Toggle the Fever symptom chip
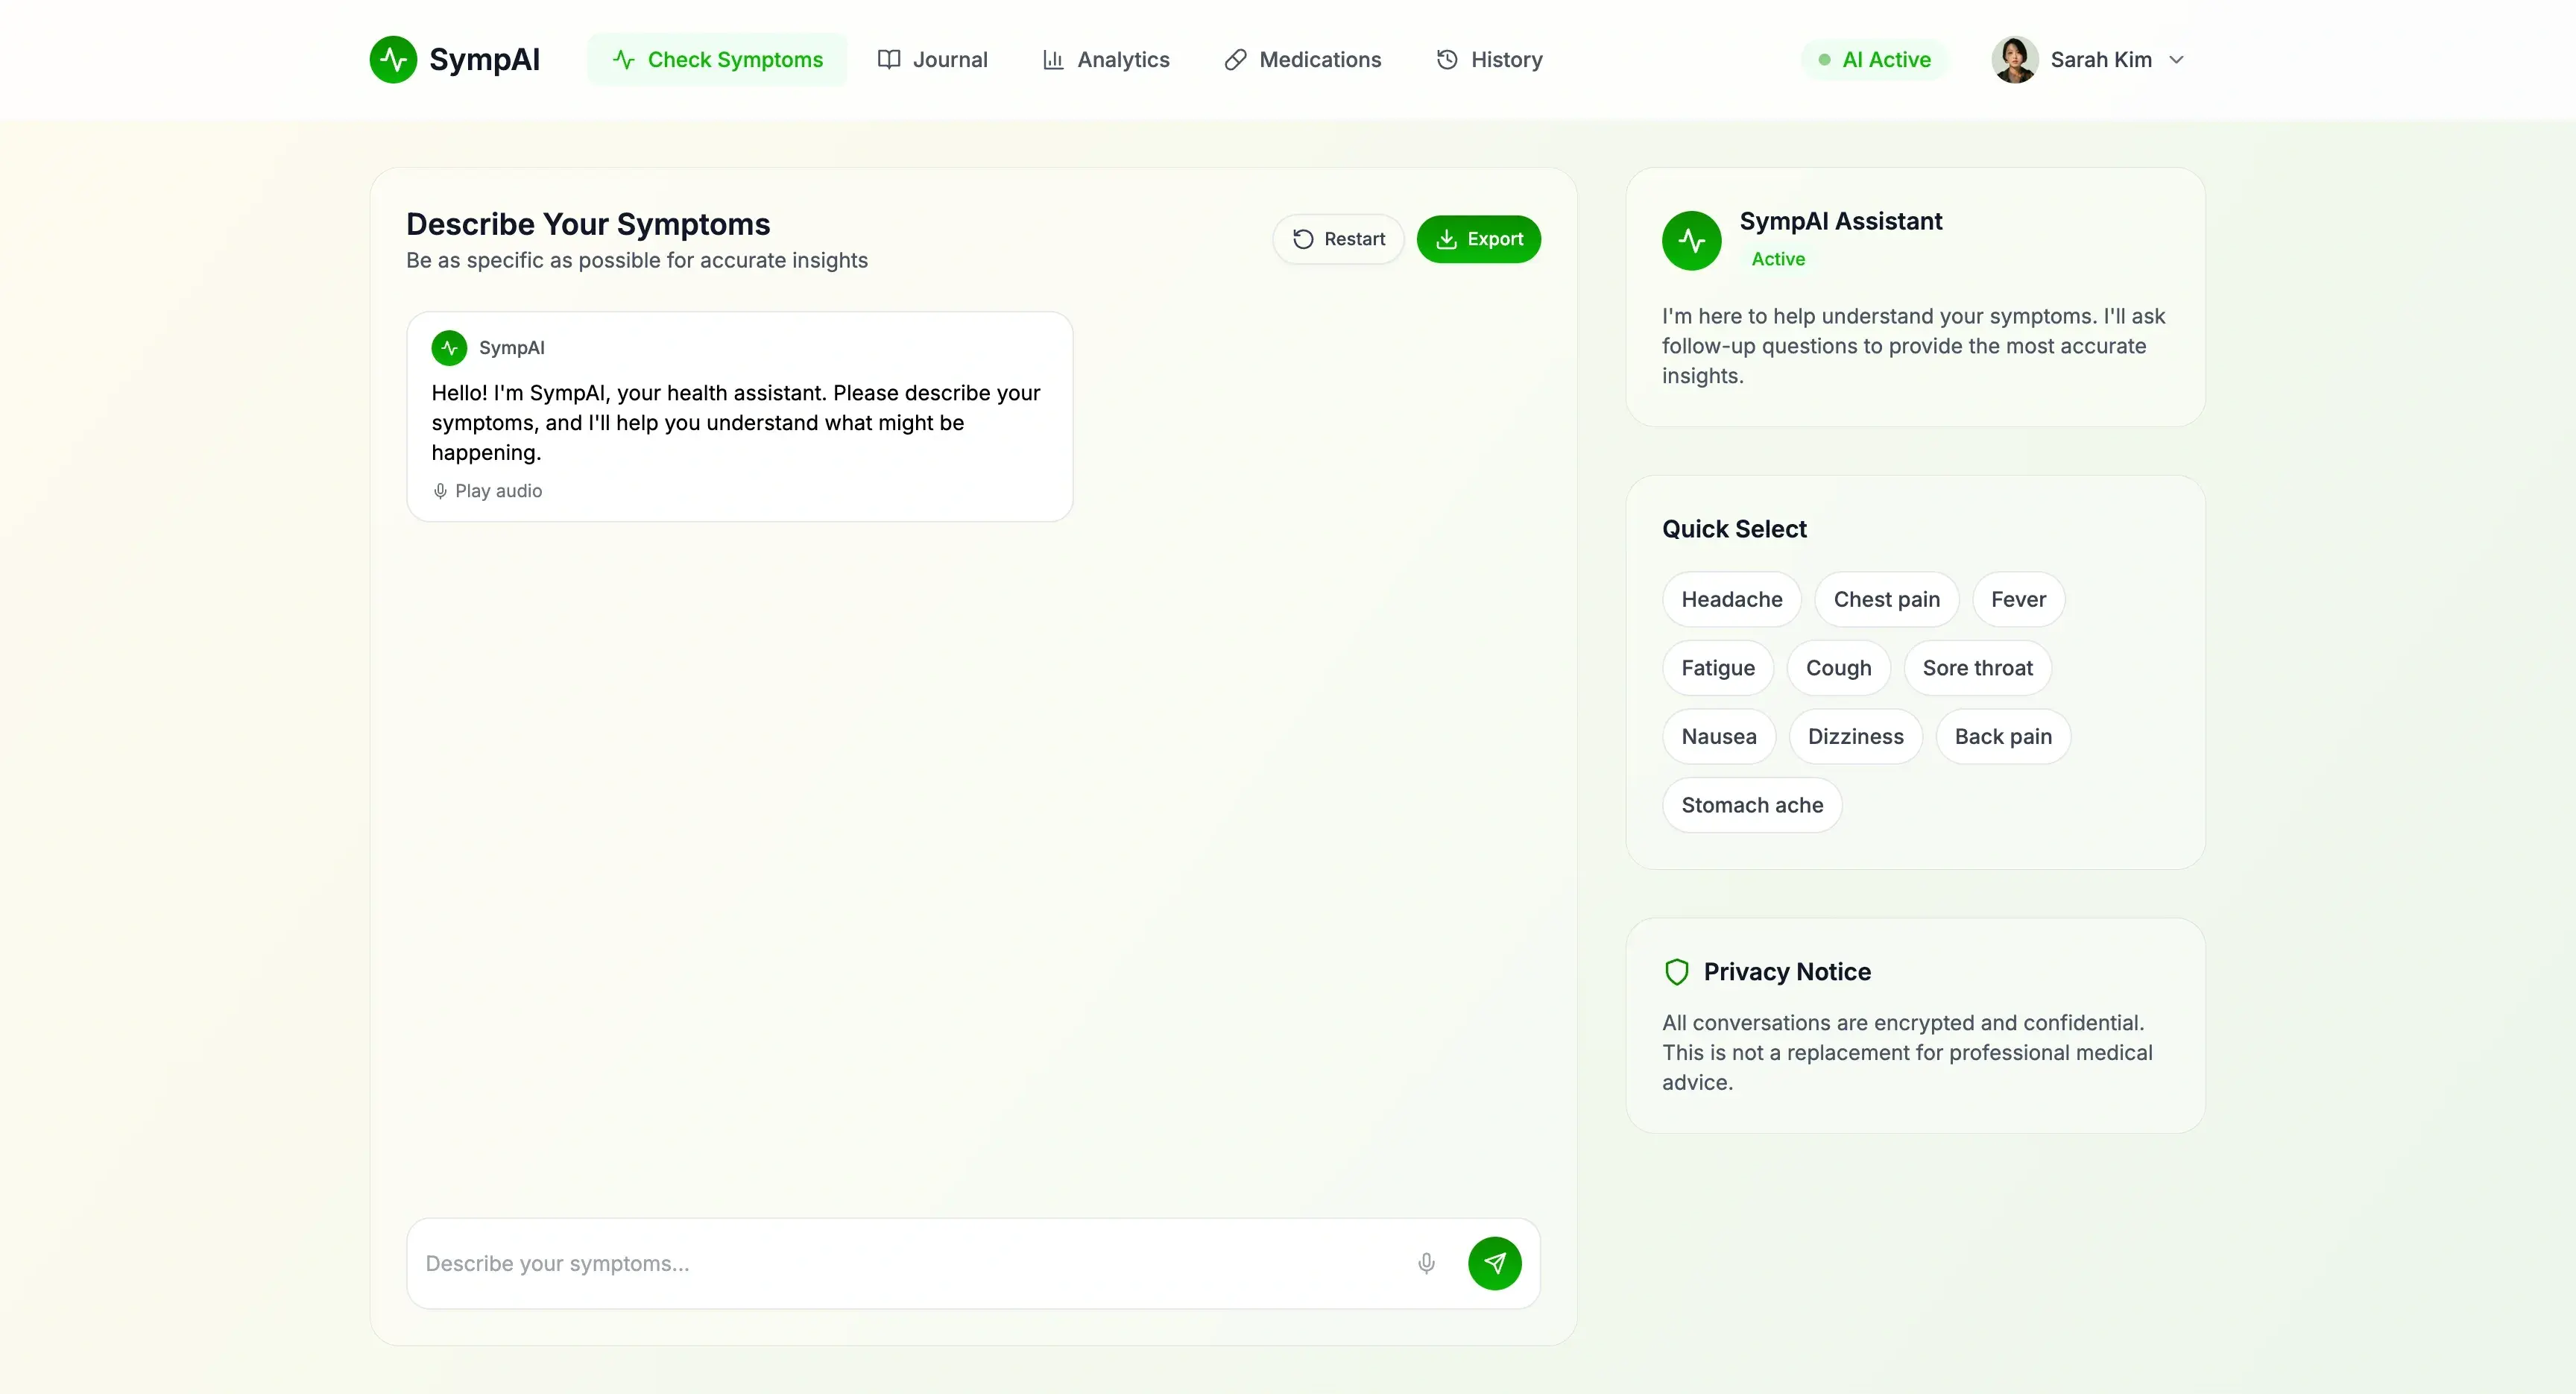 (x=2018, y=599)
